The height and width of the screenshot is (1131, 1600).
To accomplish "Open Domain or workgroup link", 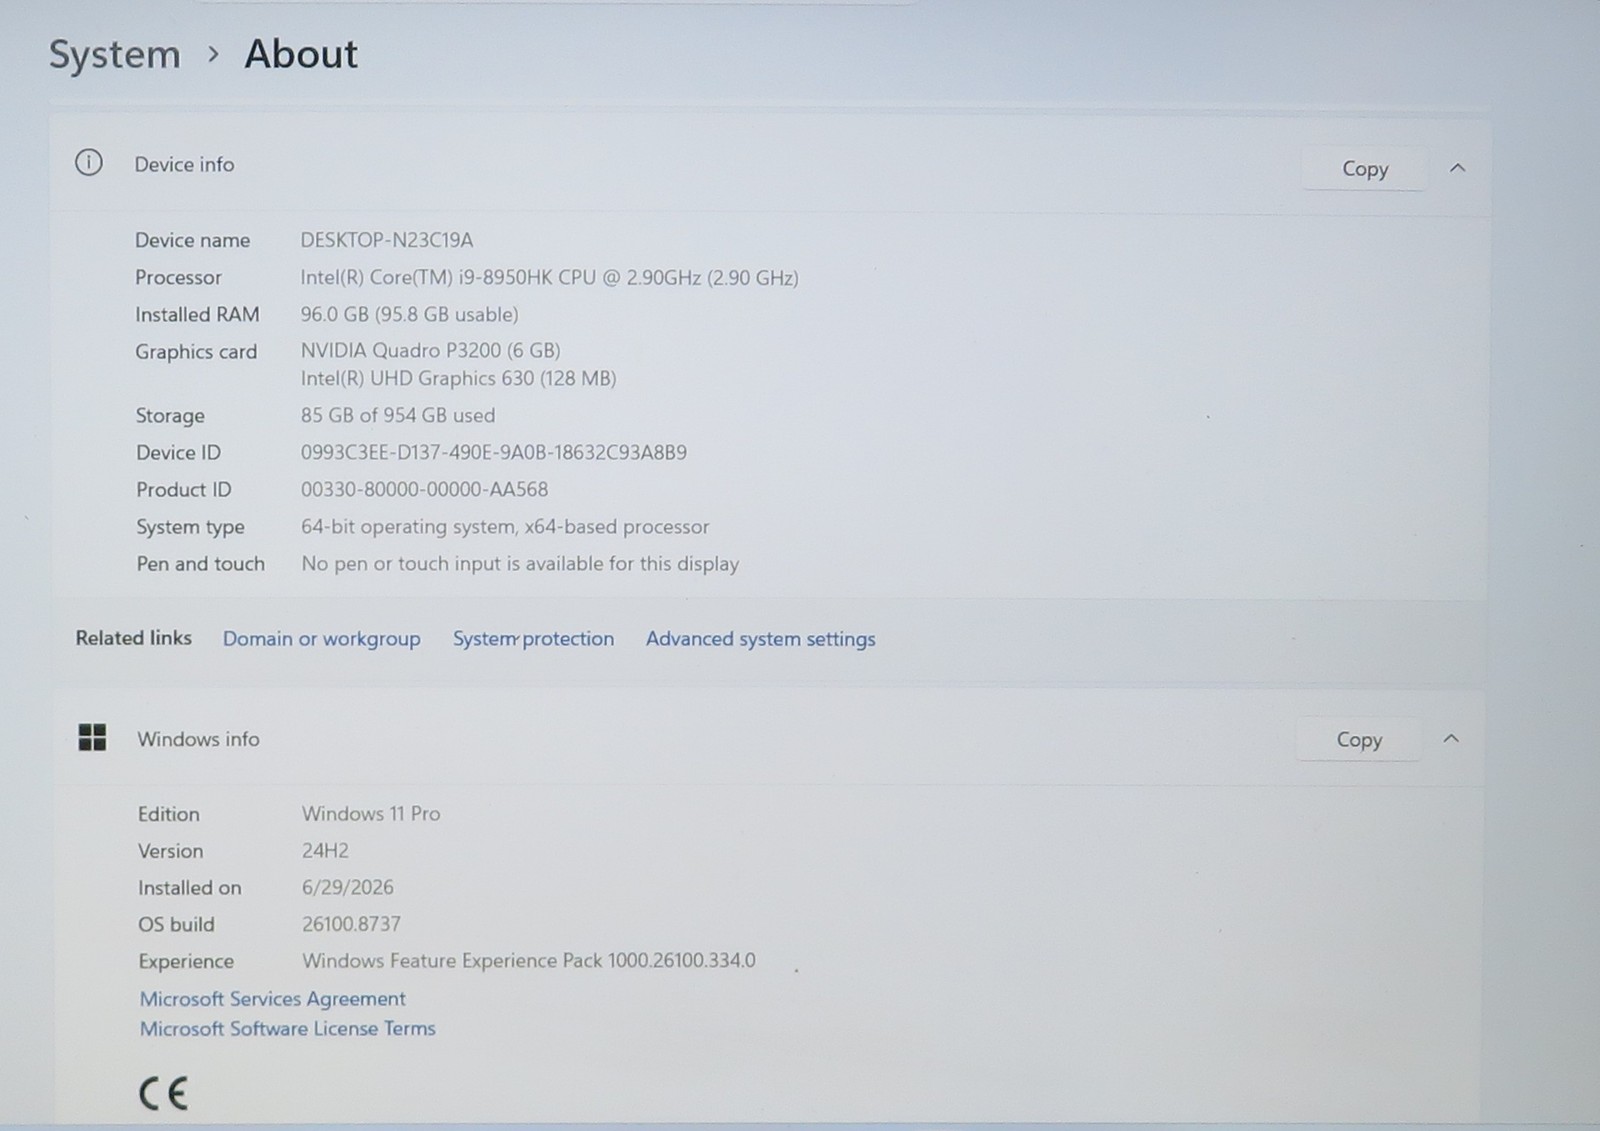I will point(321,639).
